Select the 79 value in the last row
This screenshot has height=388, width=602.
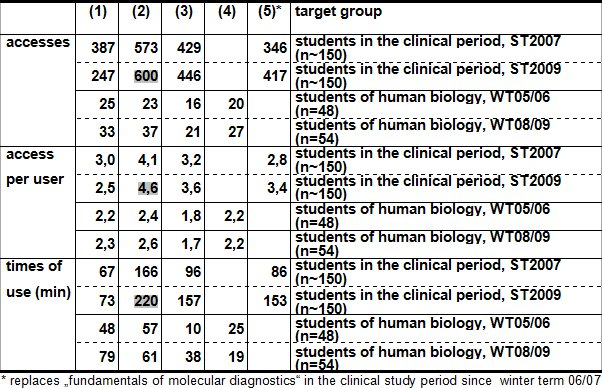coord(107,357)
